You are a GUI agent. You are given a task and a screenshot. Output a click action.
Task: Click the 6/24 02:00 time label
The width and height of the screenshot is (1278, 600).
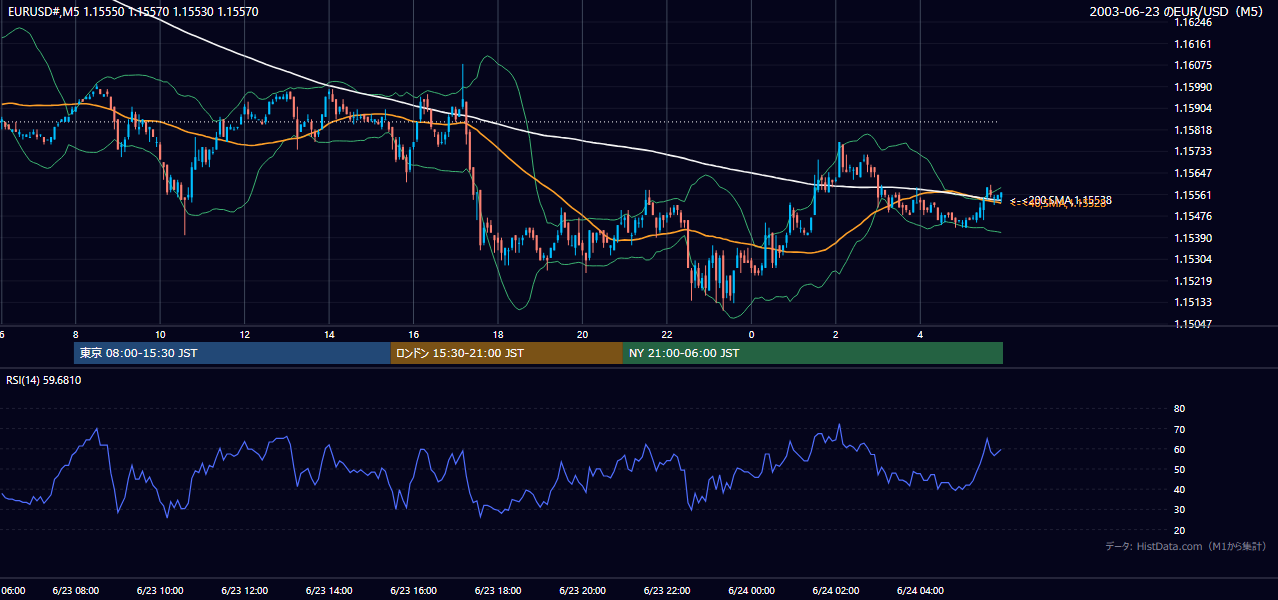[x=836, y=591]
